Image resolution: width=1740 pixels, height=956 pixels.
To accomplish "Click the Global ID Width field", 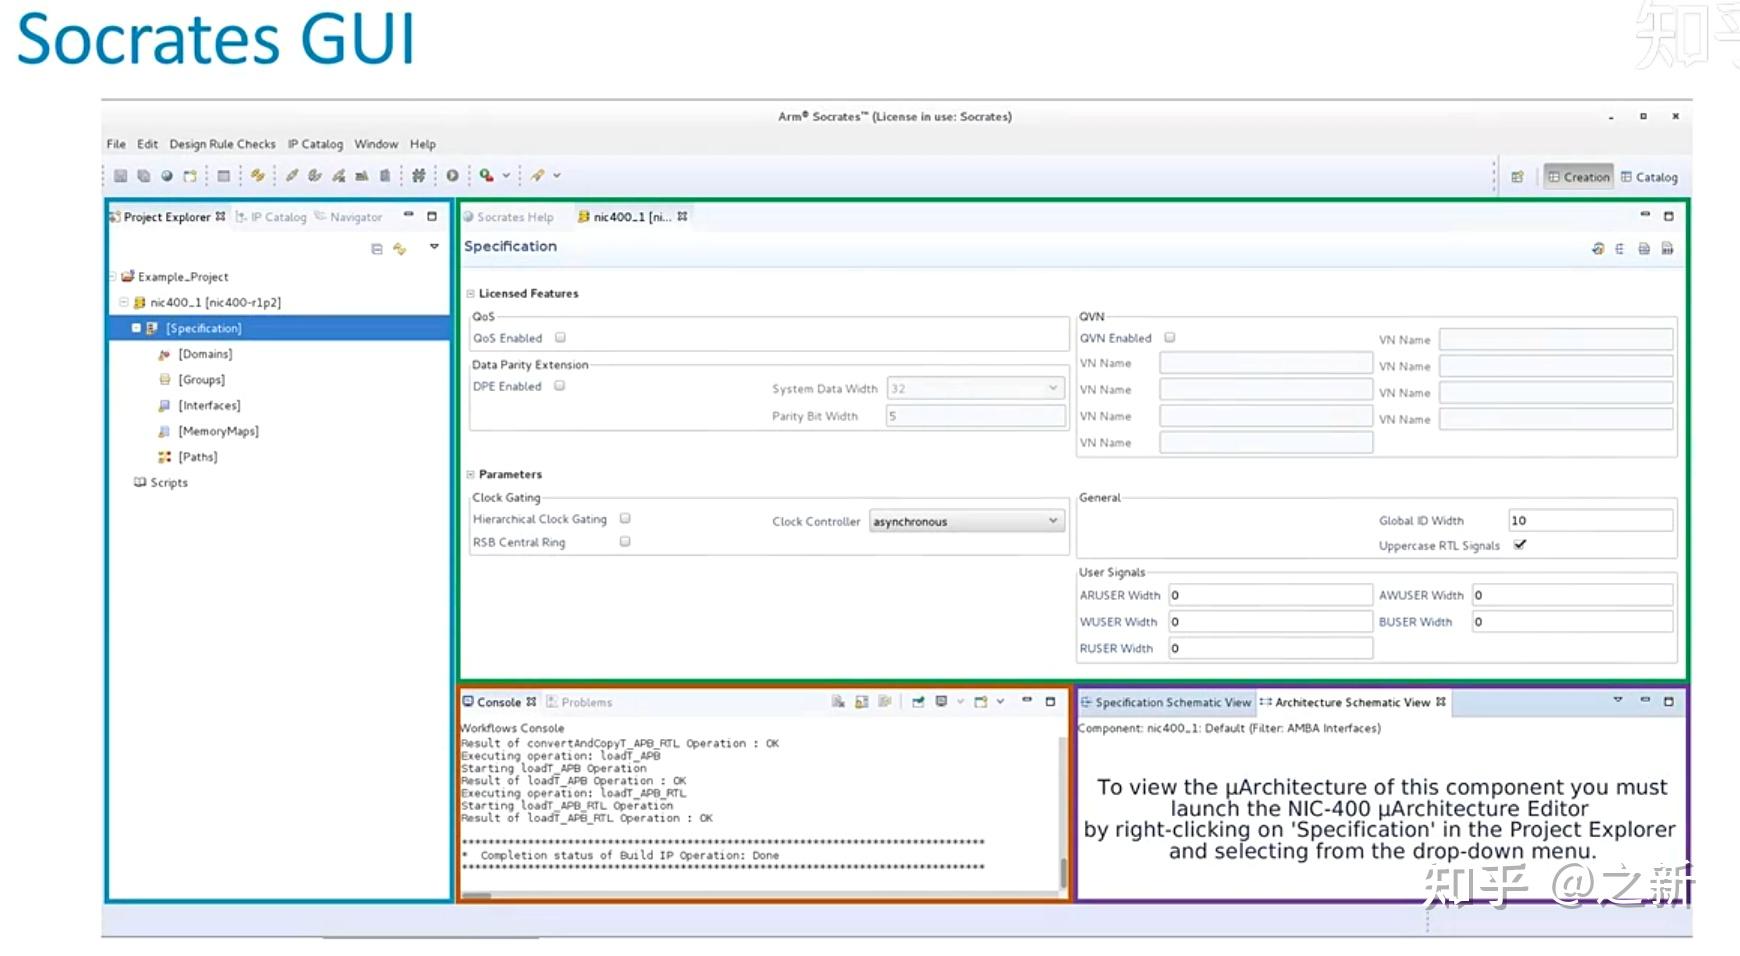I will 1590,520.
